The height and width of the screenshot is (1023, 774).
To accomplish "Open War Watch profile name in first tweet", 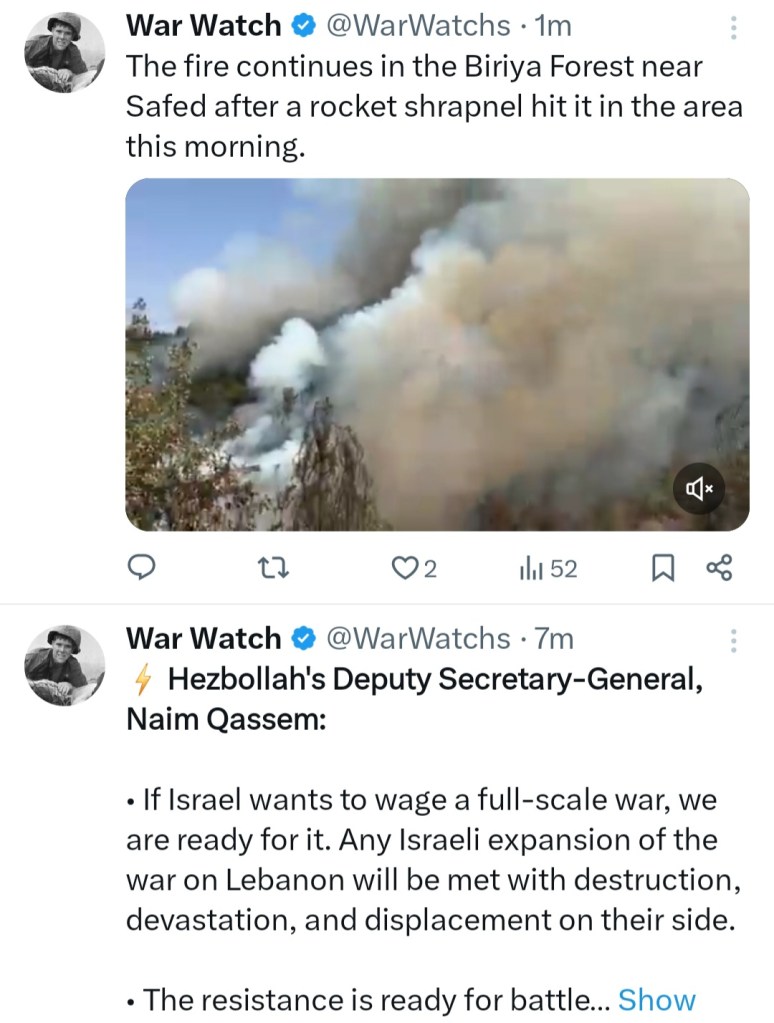I will point(203,26).
